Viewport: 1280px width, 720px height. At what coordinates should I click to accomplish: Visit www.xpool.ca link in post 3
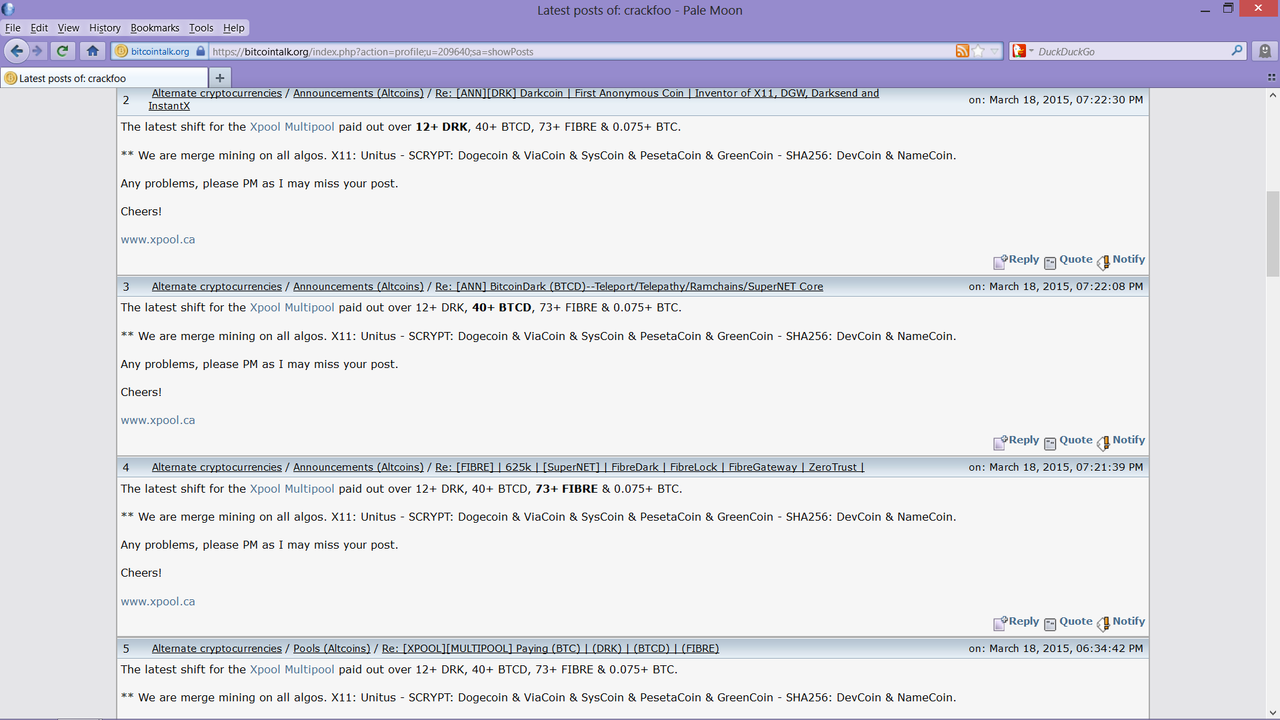158,421
